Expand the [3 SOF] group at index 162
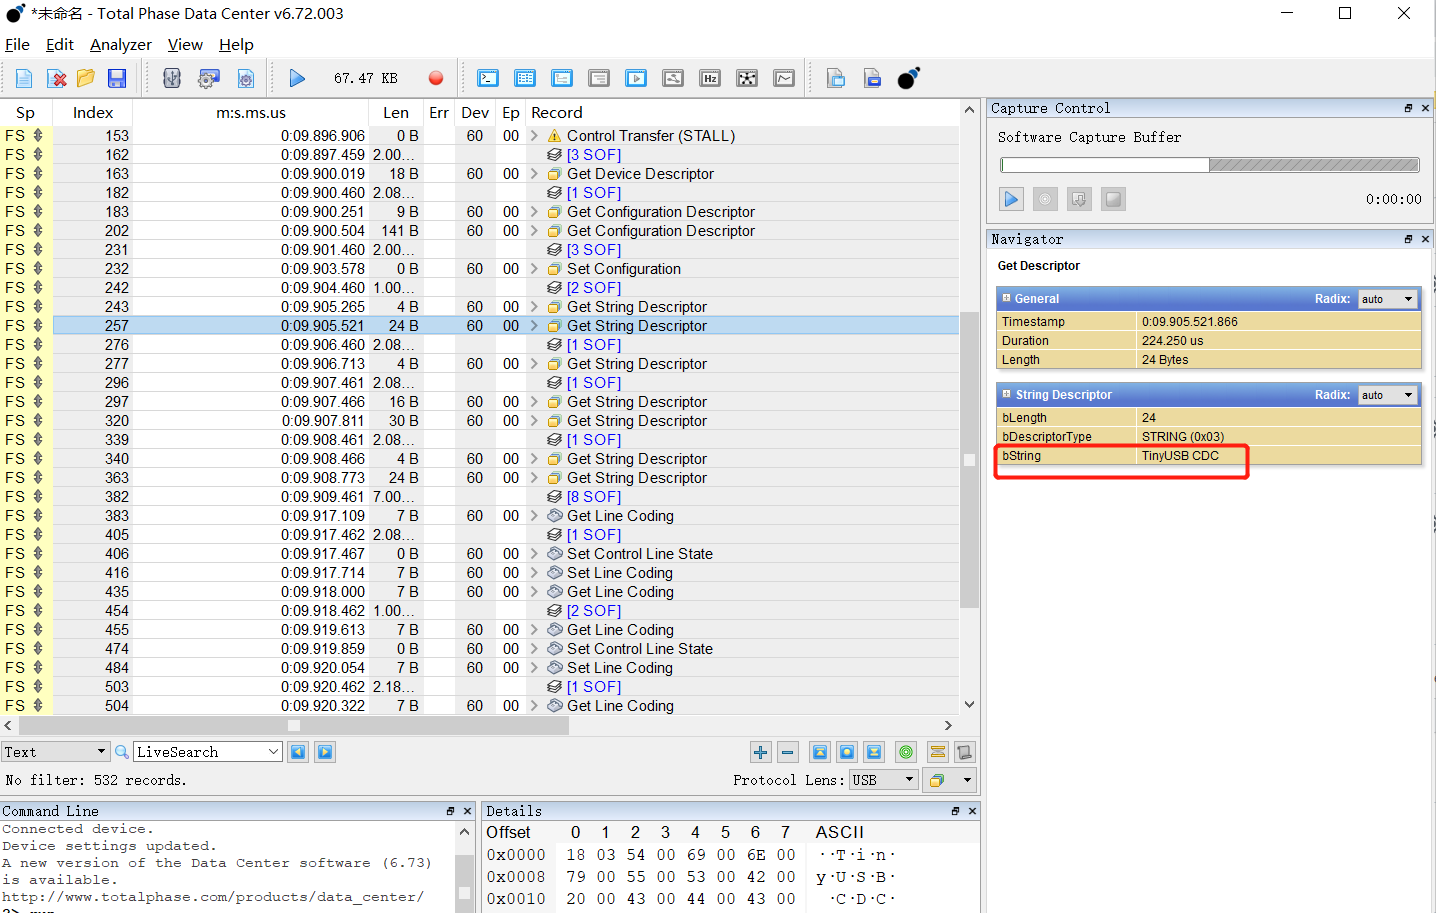1436x913 pixels. tap(594, 154)
